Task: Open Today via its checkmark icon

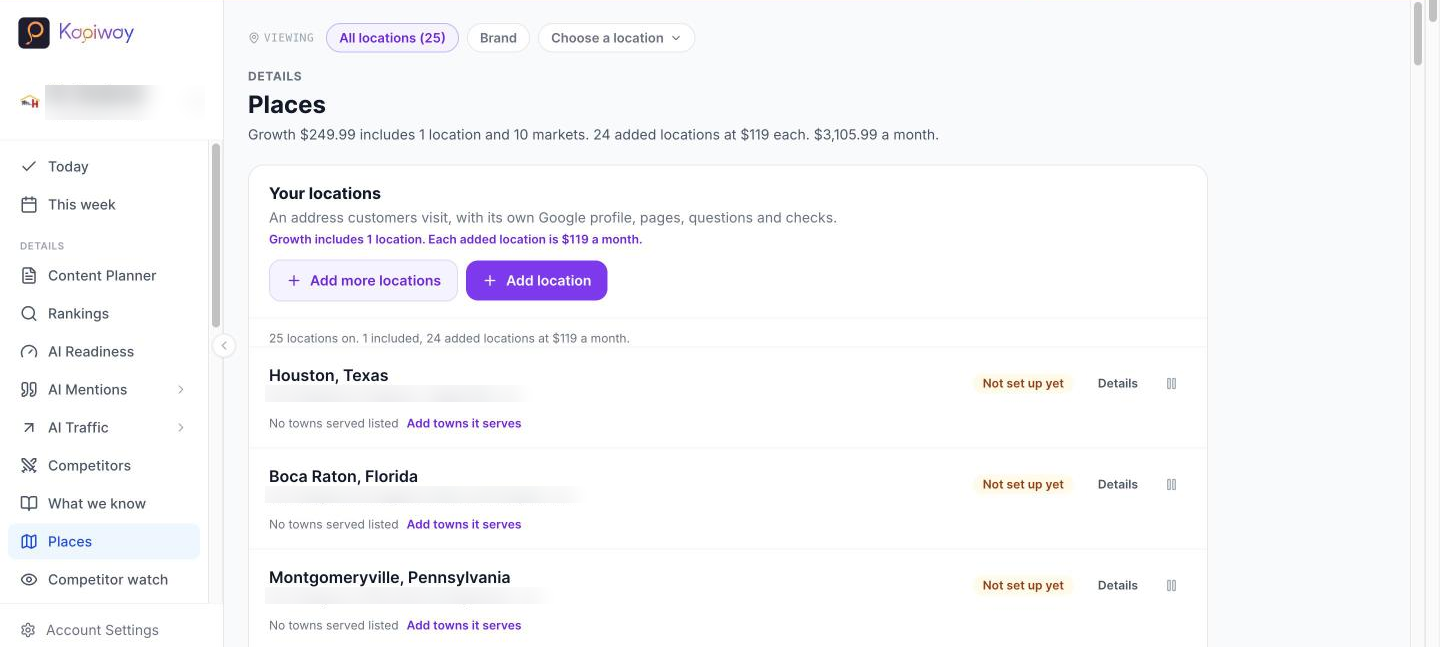Action: click(x=29, y=166)
